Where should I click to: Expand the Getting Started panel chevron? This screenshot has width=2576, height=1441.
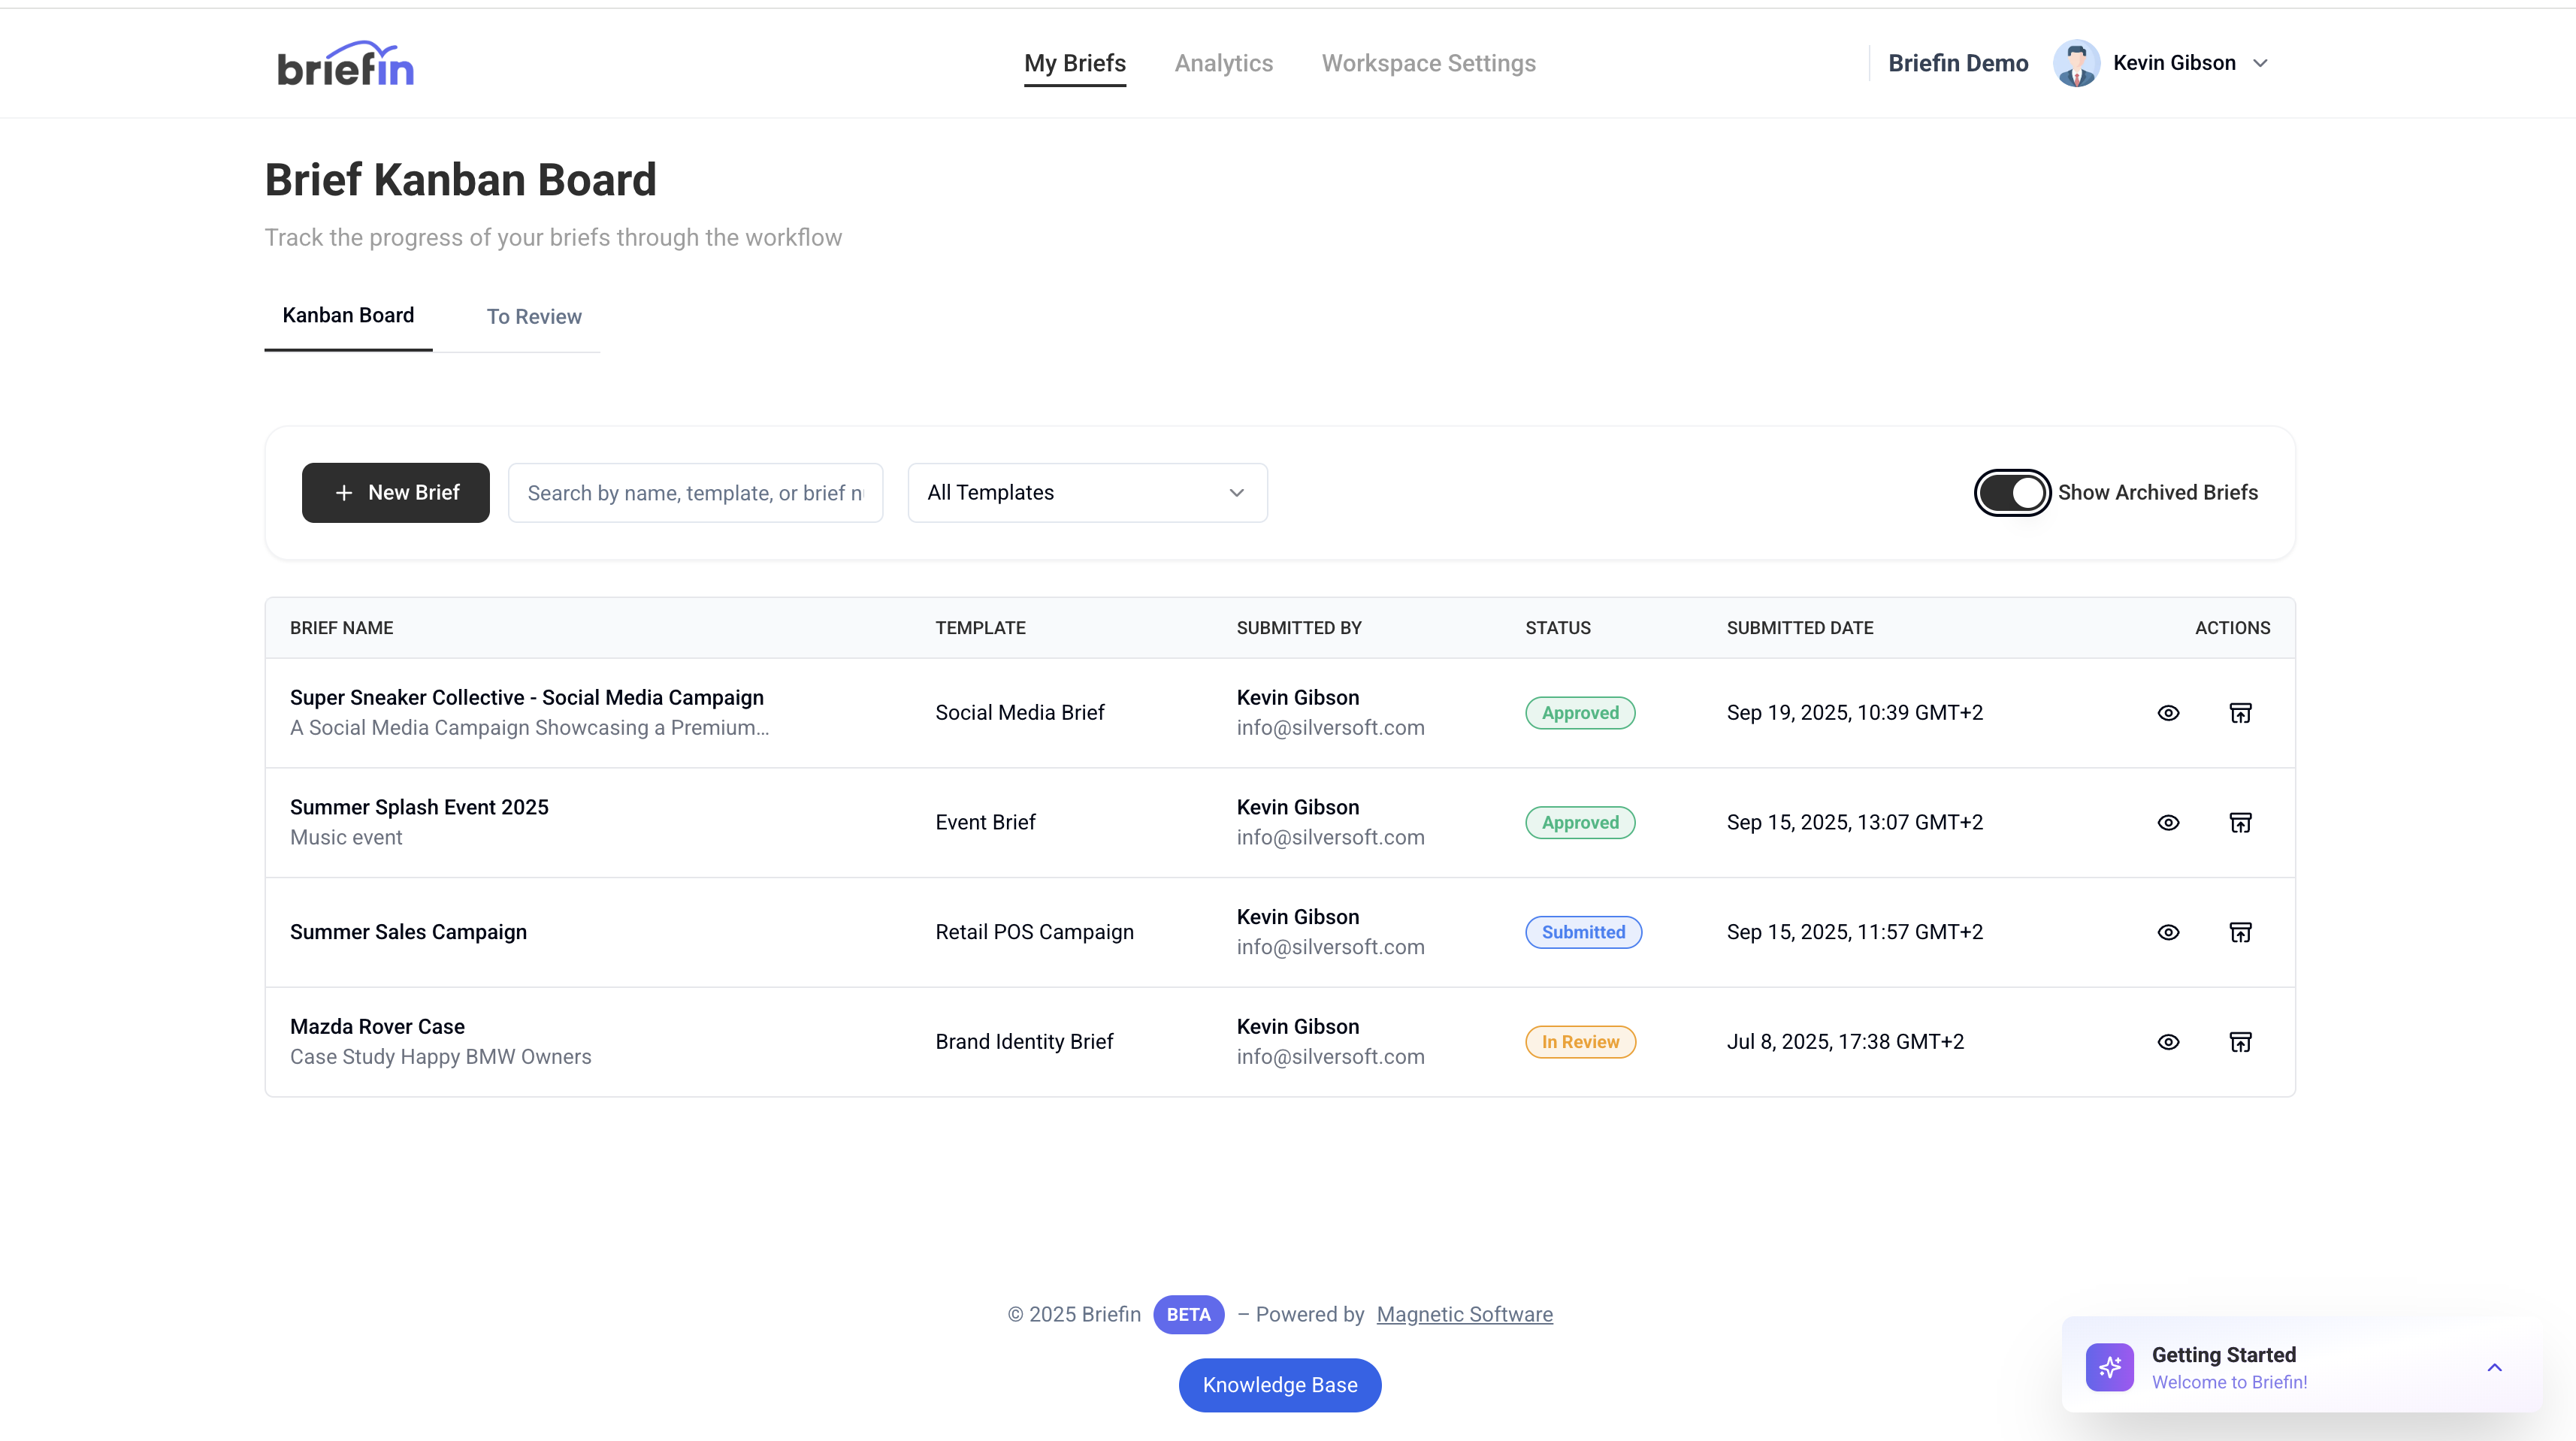(x=2494, y=1367)
